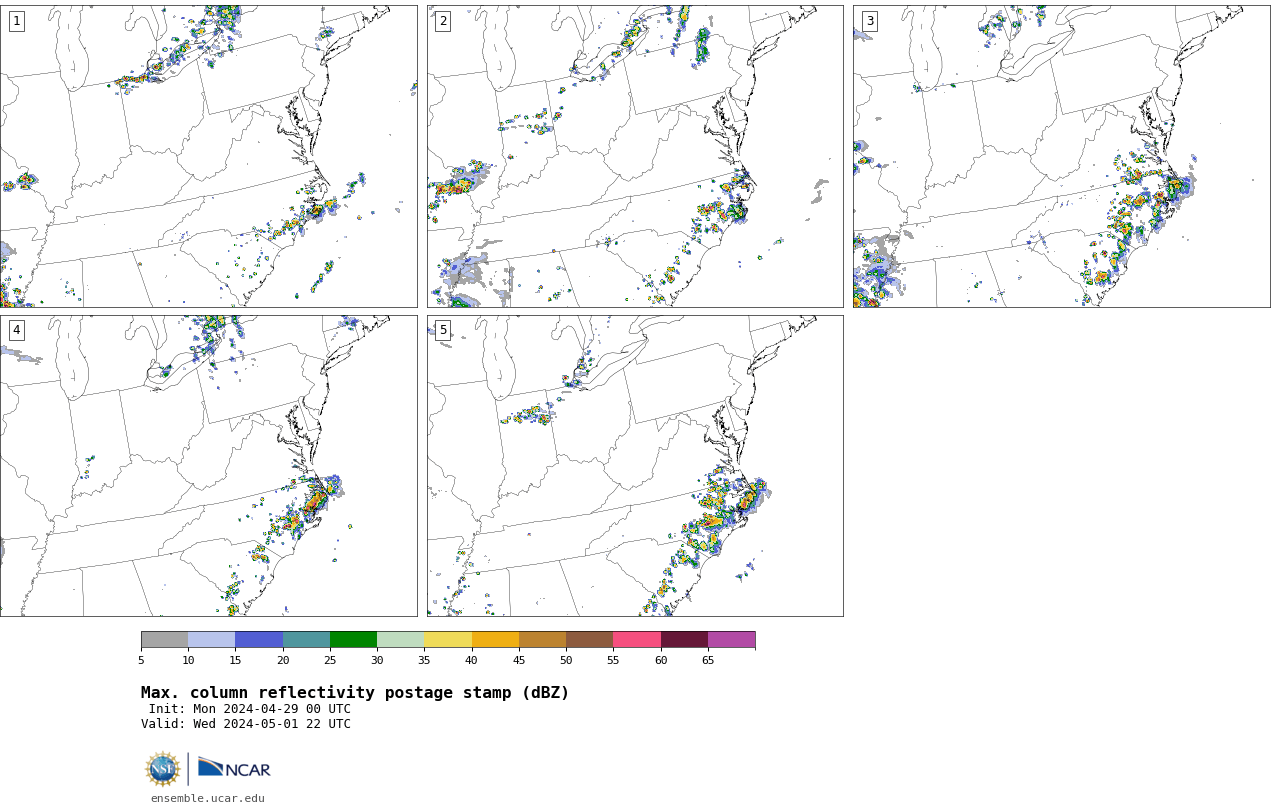Image resolution: width=1280 pixels, height=809 pixels.
Task: Open ensemble member 1 reflectivity map
Action: point(208,156)
